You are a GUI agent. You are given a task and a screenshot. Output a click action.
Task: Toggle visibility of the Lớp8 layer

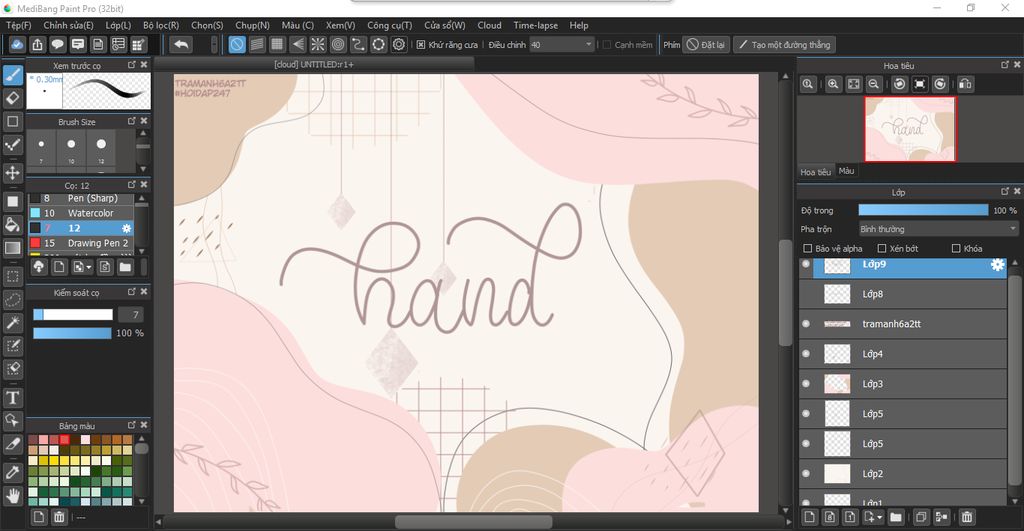coord(806,294)
